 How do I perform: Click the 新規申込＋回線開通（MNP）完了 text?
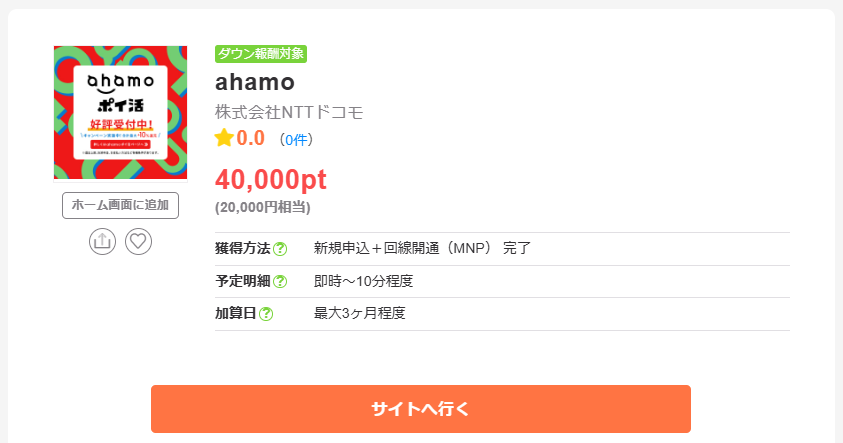click(422, 248)
